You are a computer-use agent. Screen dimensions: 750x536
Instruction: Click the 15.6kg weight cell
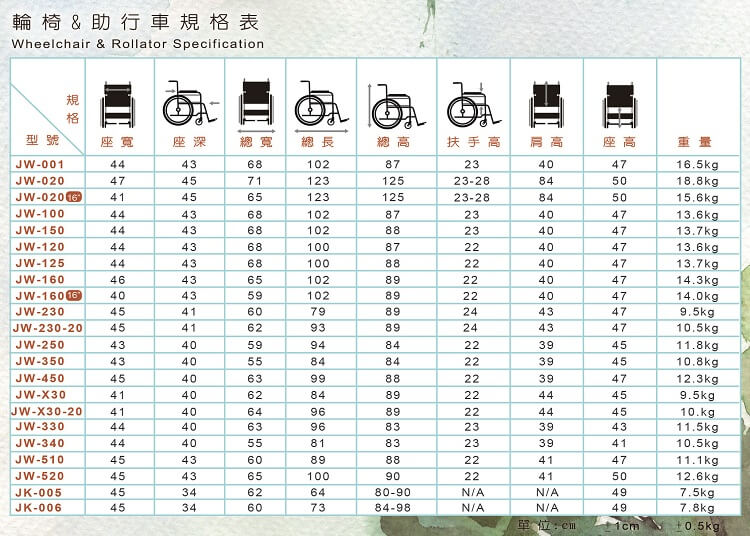[x=697, y=197]
